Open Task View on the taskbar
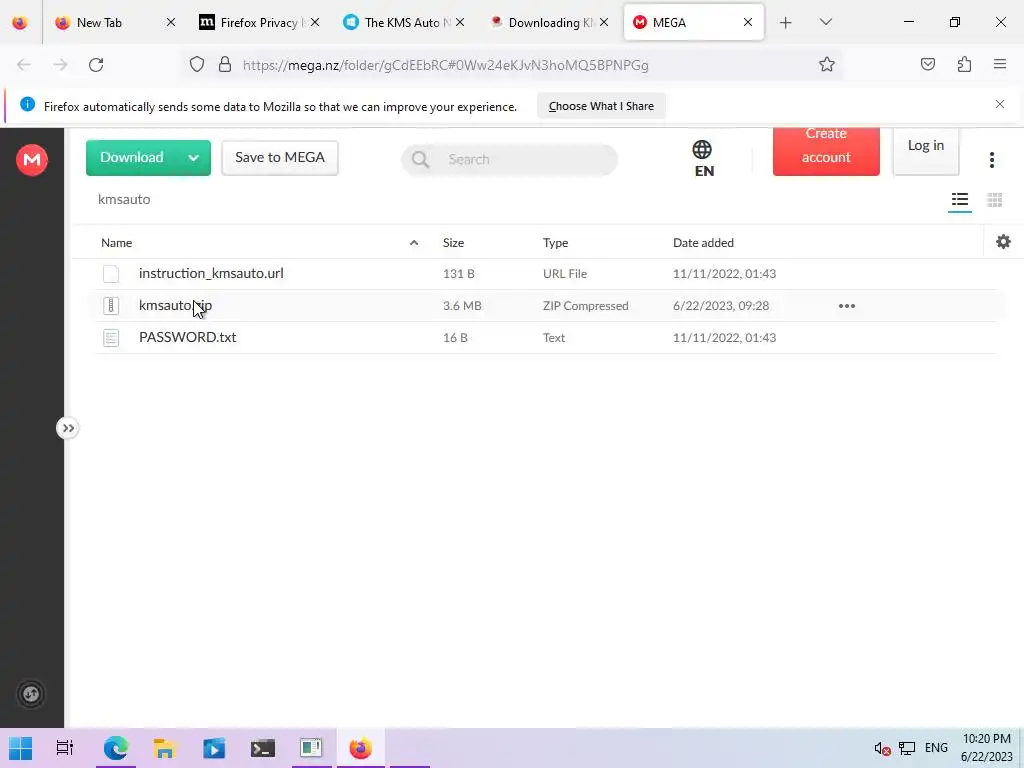Image resolution: width=1024 pixels, height=768 pixels. [x=65, y=748]
